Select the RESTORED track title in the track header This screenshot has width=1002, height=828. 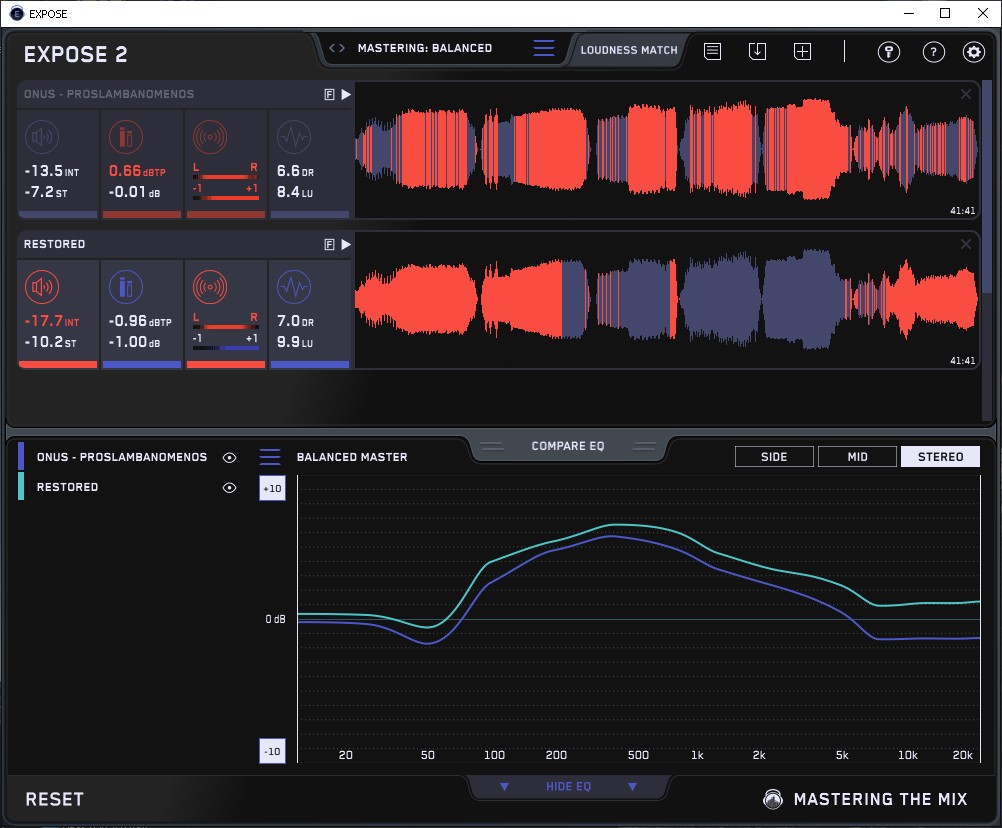(54, 244)
